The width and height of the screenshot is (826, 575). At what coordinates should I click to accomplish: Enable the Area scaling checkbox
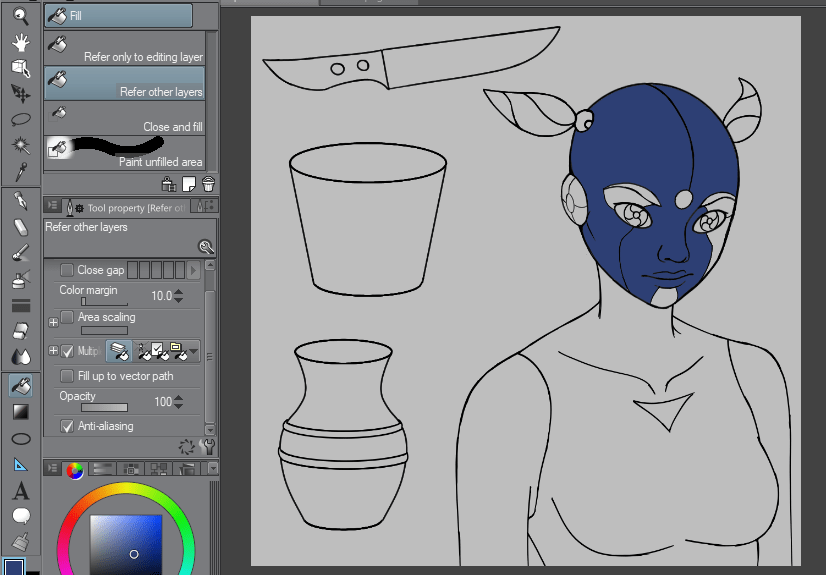tap(67, 317)
